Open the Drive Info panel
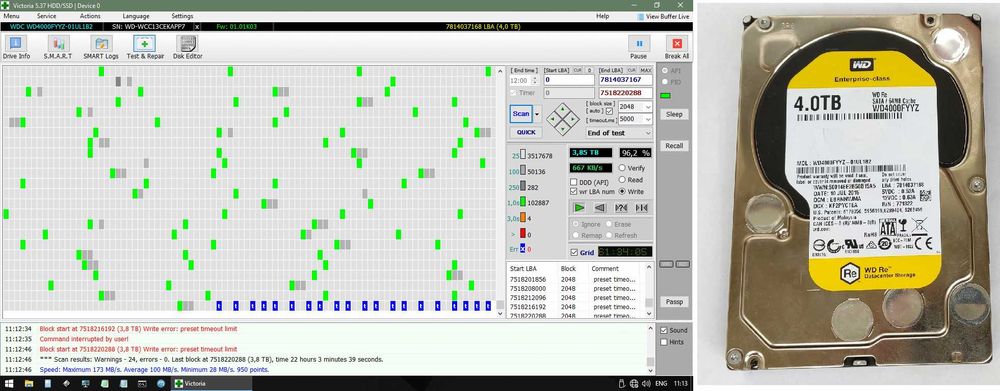 pyautogui.click(x=16, y=48)
